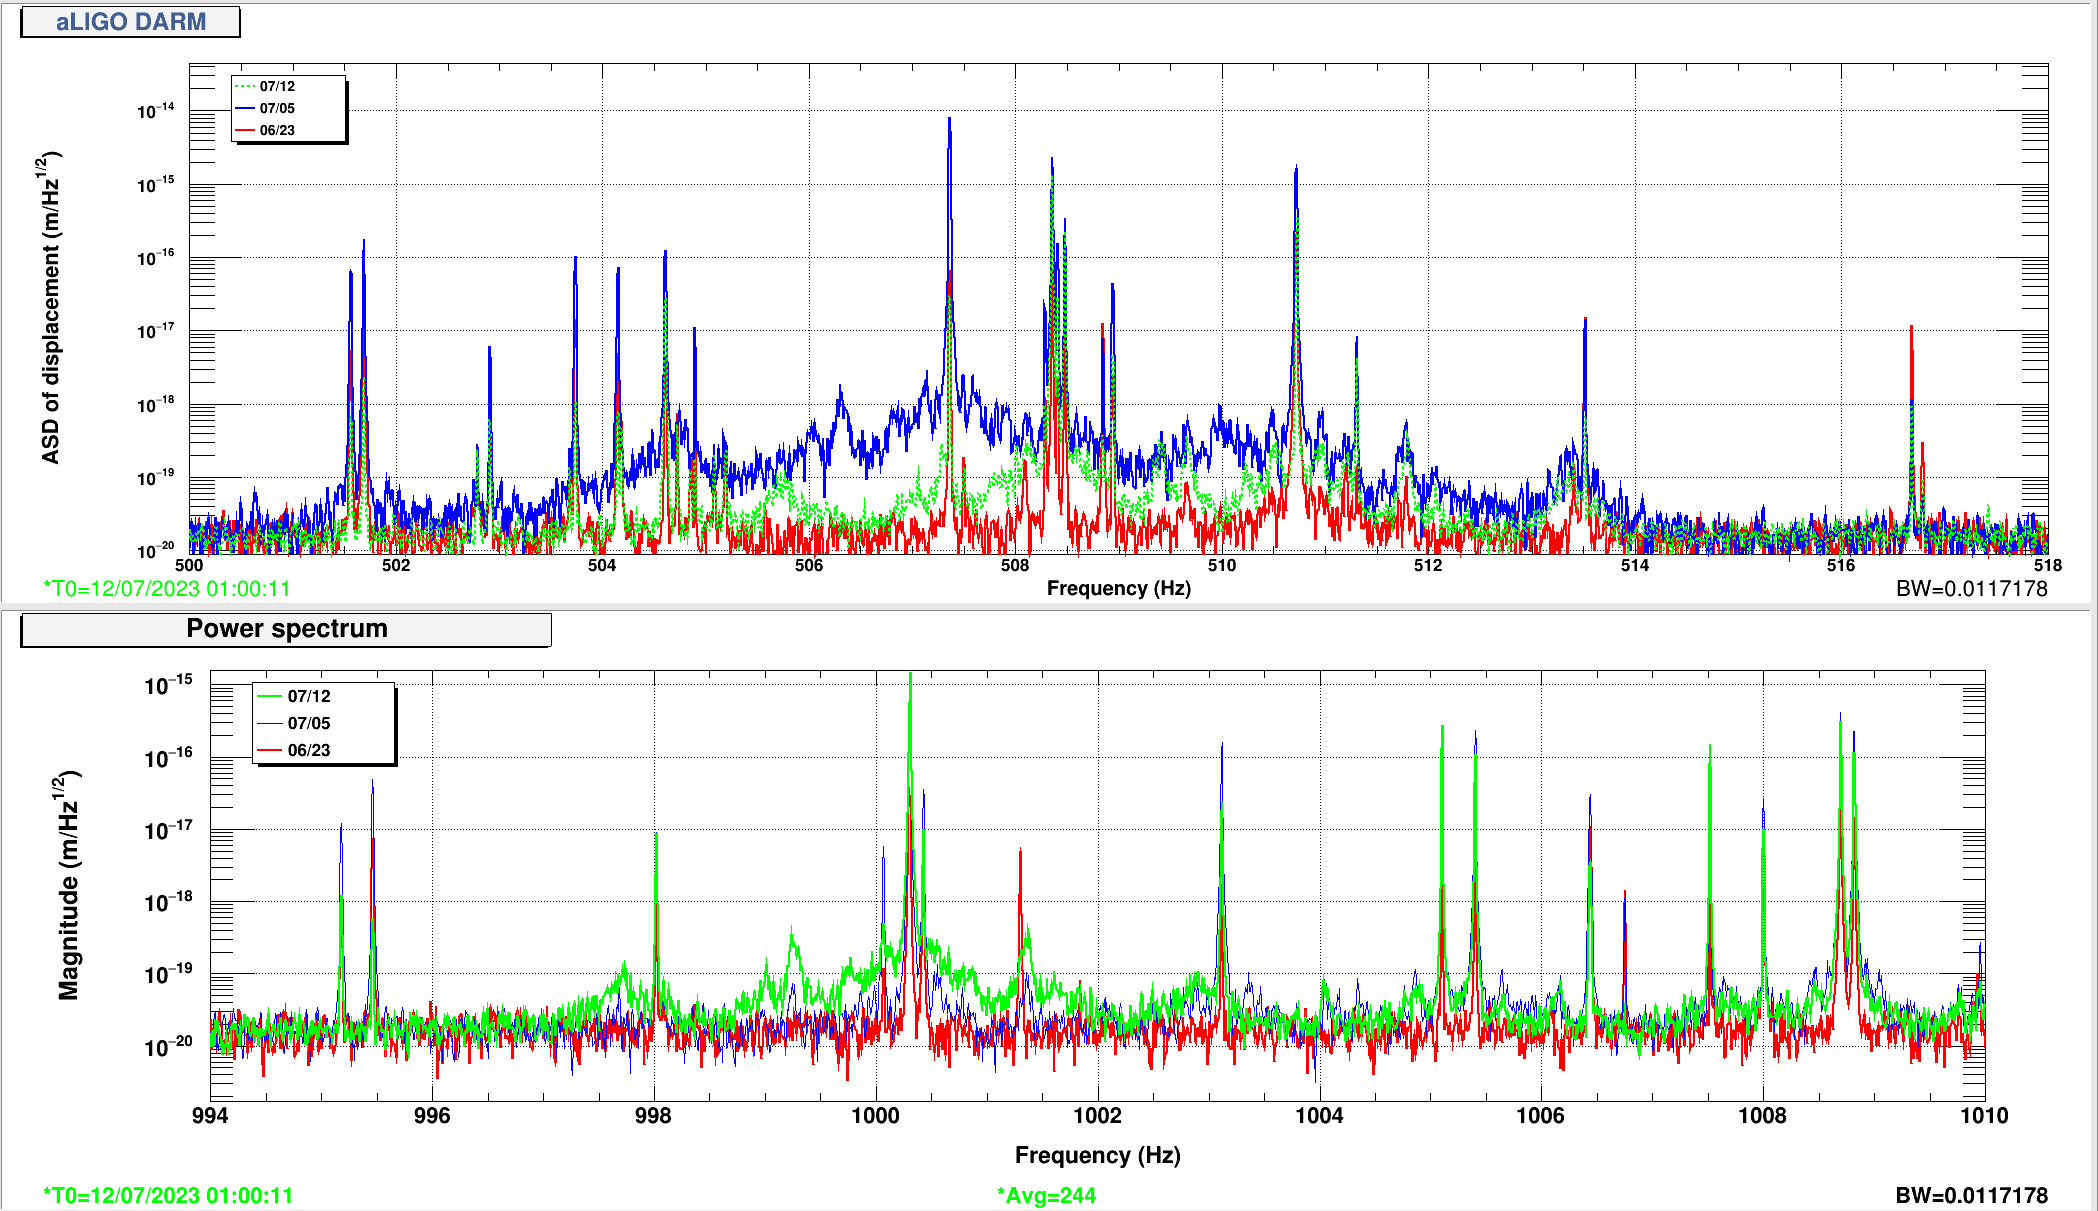Viewport: 2098px width, 1211px height.
Task: Select 07/12 entry in top plot legend
Action: tap(277, 87)
